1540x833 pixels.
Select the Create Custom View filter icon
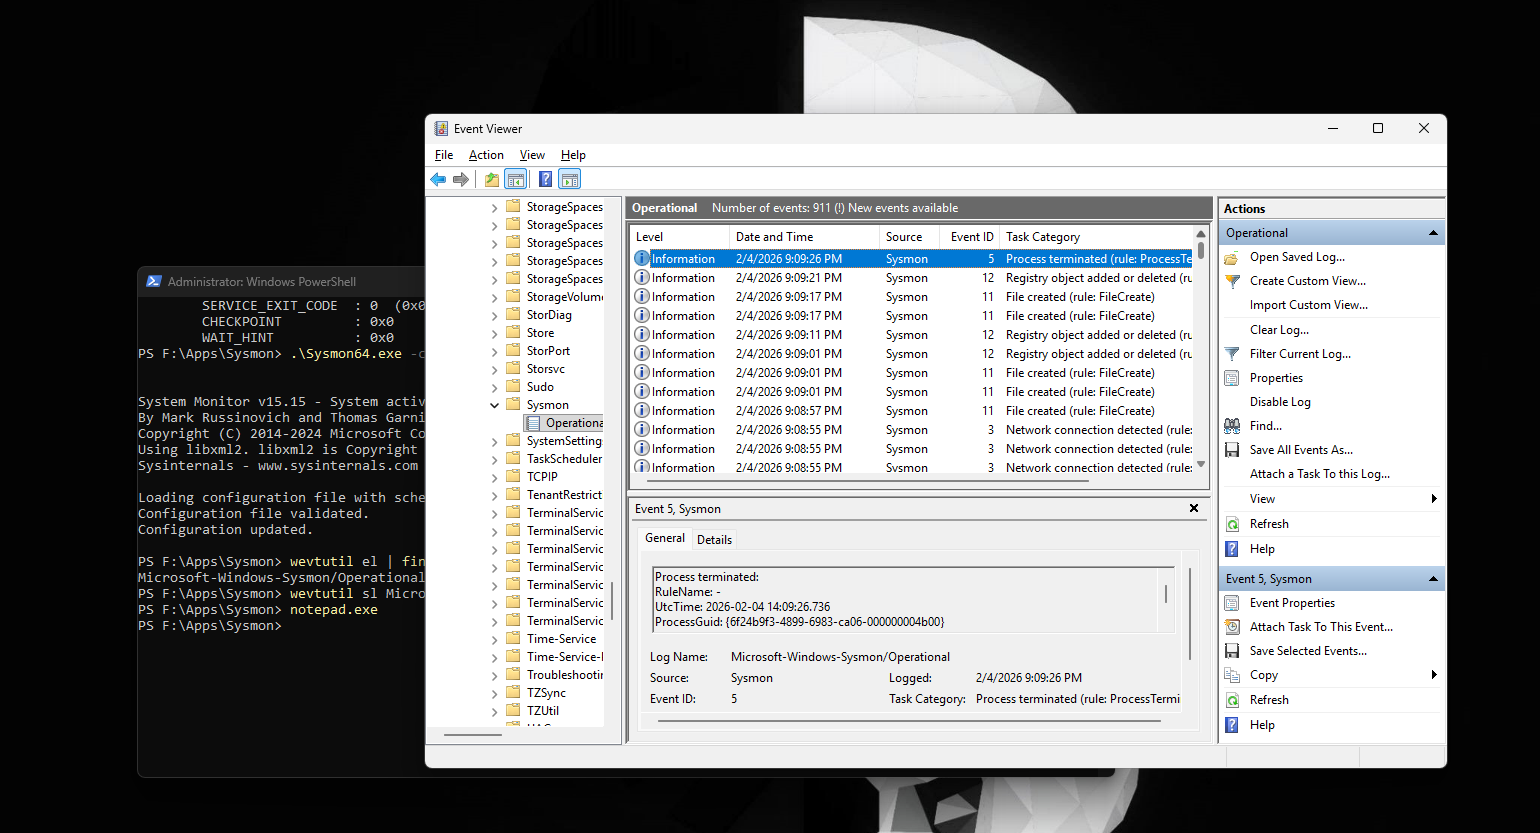click(1234, 281)
